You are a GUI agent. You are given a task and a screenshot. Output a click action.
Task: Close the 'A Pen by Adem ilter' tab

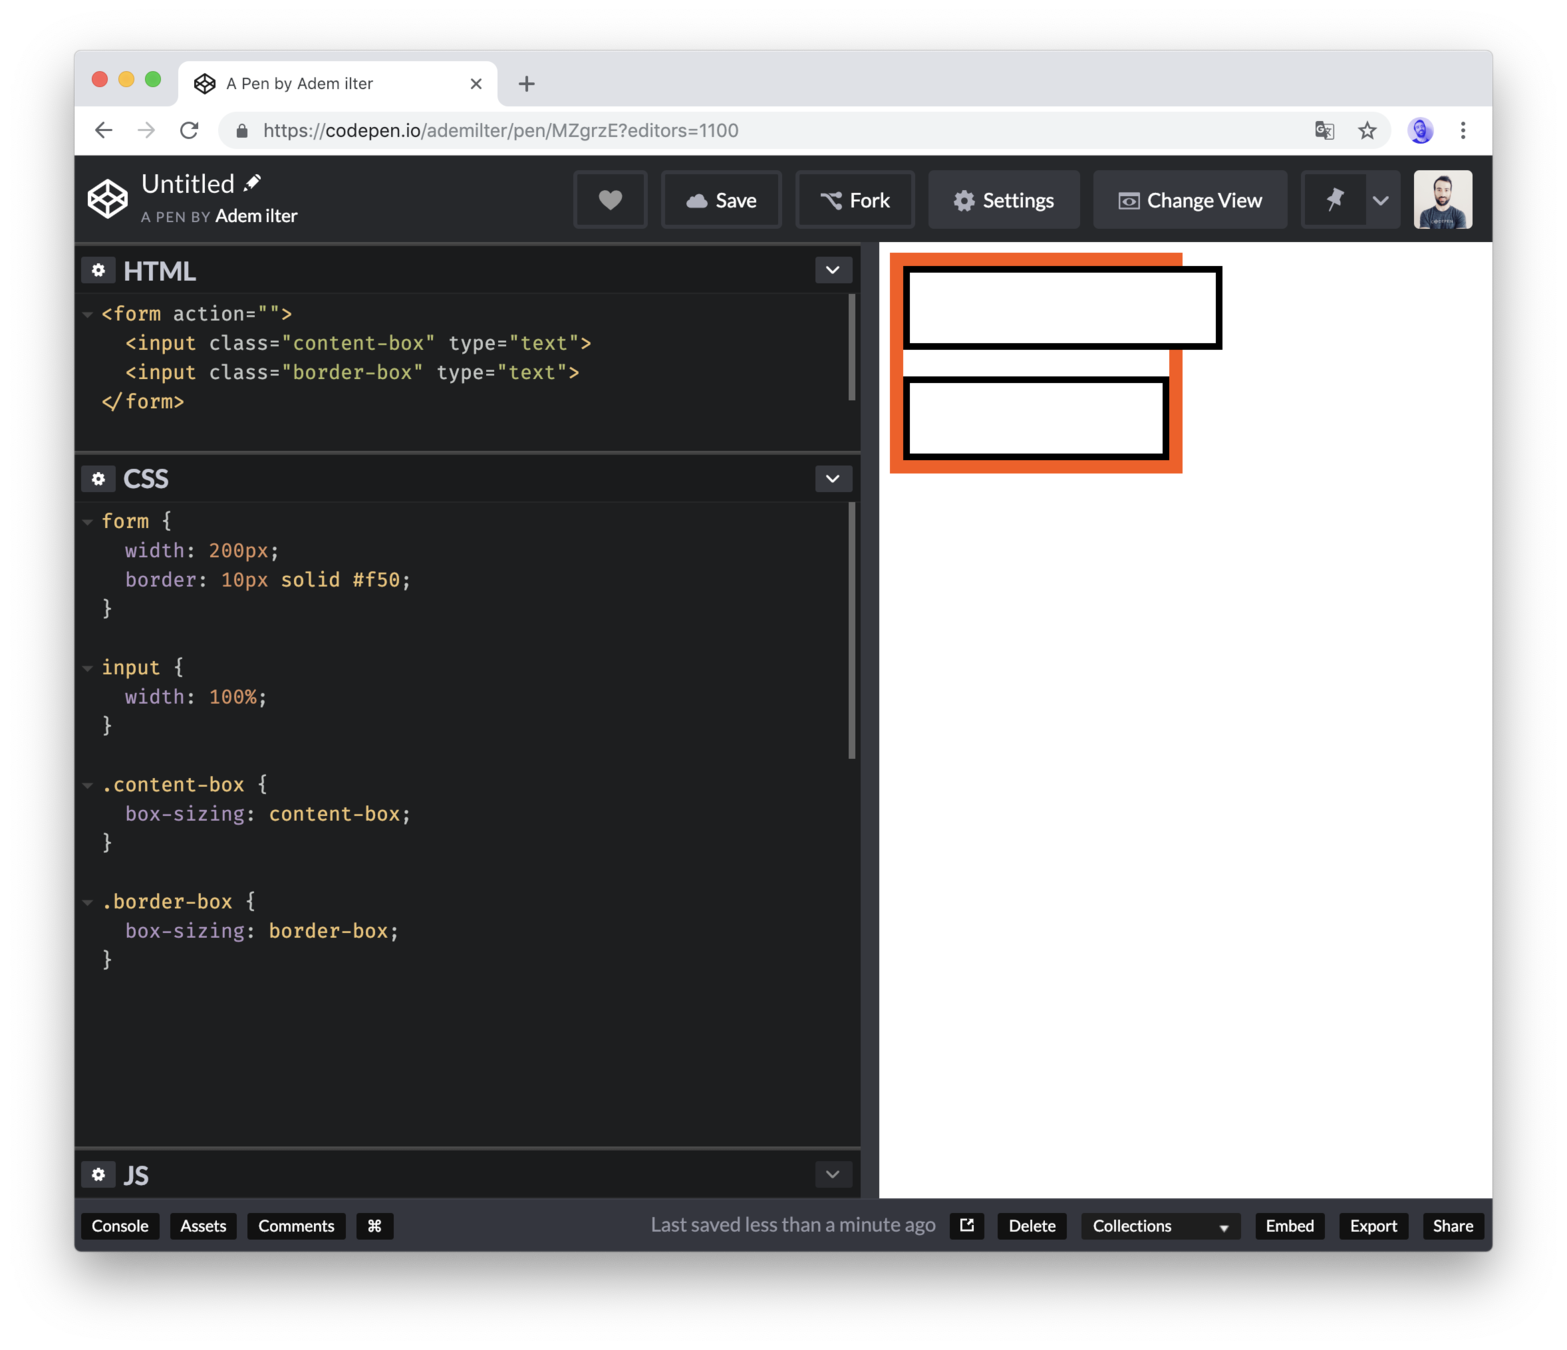[476, 84]
